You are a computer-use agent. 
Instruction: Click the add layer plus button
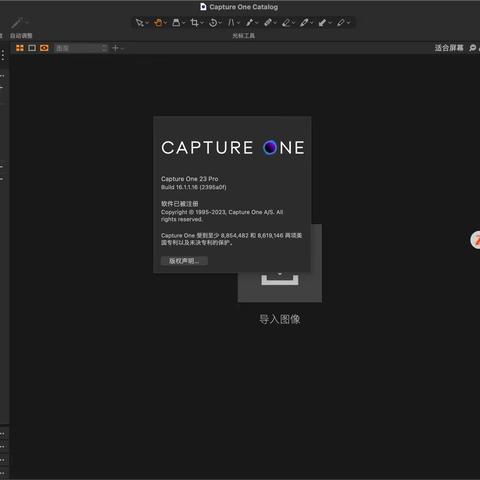click(115, 48)
